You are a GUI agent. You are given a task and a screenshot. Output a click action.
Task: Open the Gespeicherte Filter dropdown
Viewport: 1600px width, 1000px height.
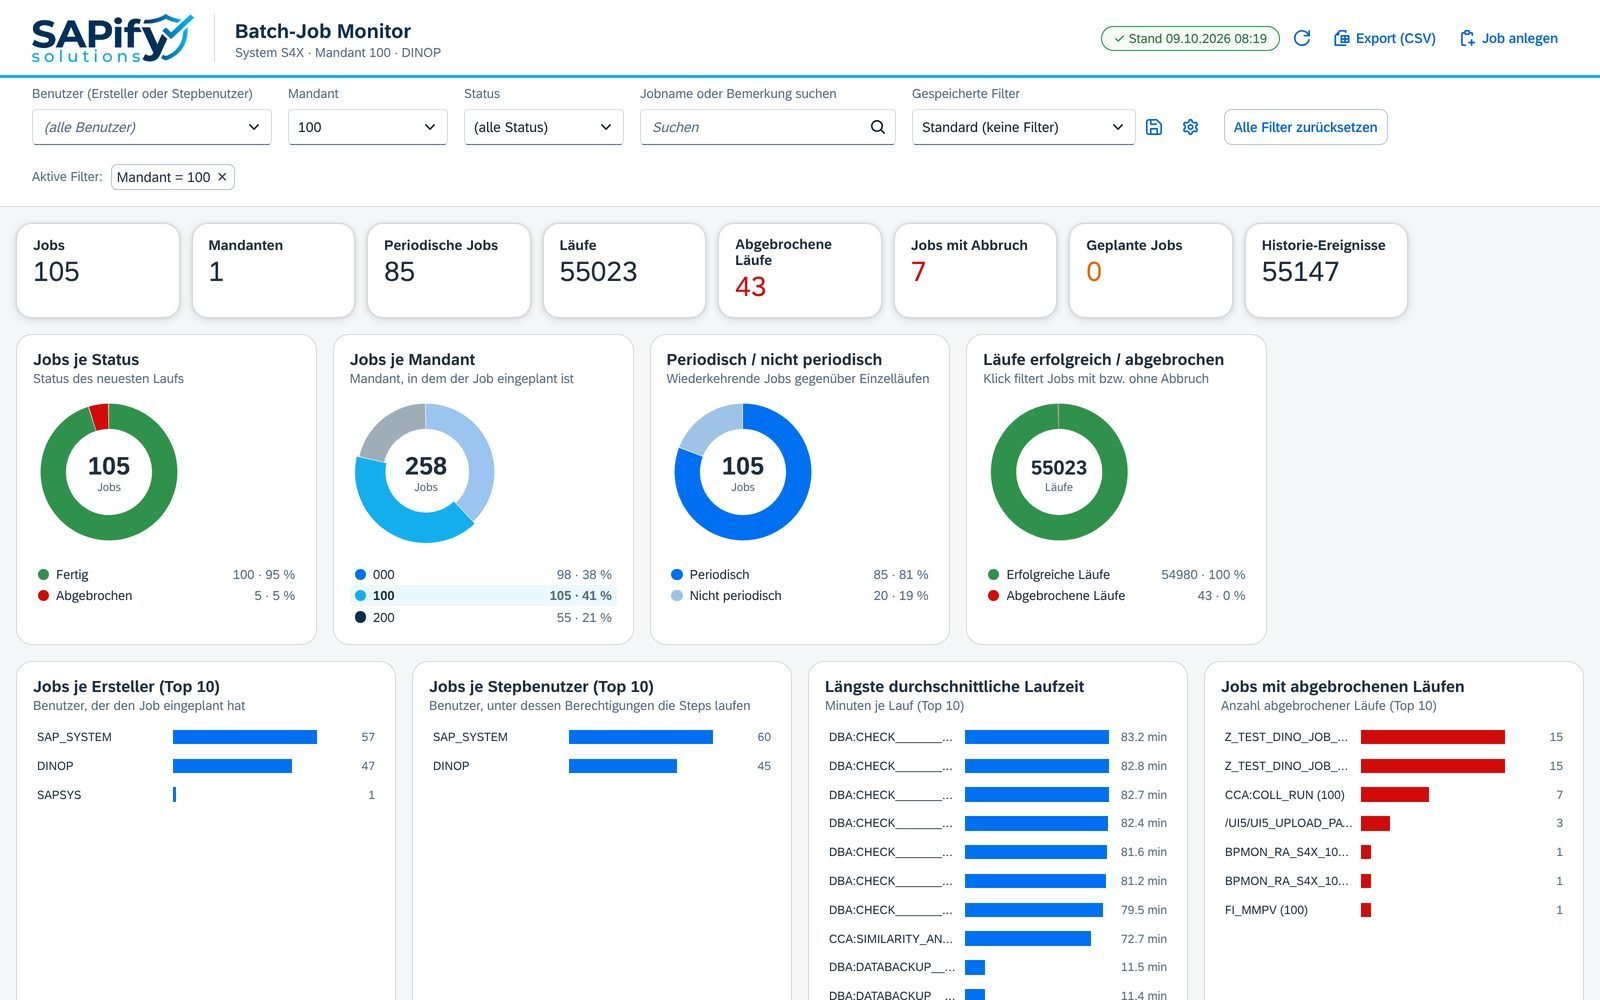(1023, 127)
